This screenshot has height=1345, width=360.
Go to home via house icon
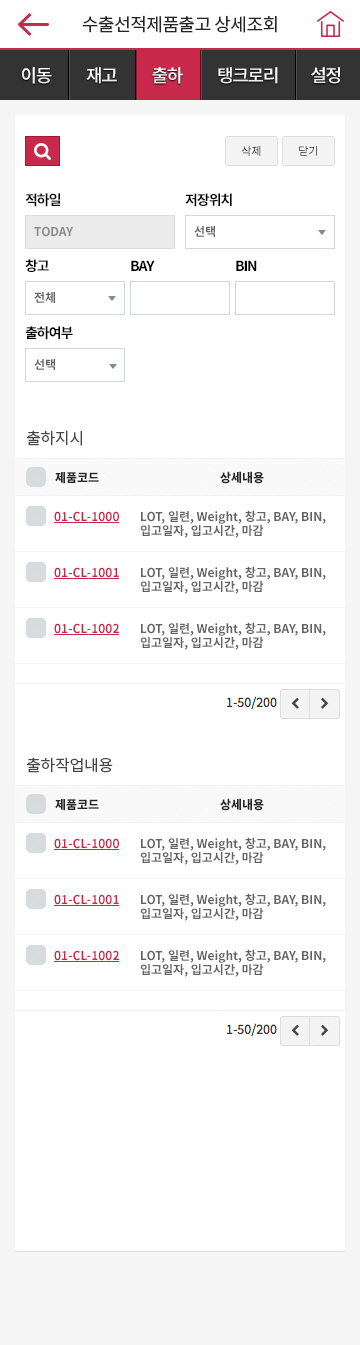[330, 24]
